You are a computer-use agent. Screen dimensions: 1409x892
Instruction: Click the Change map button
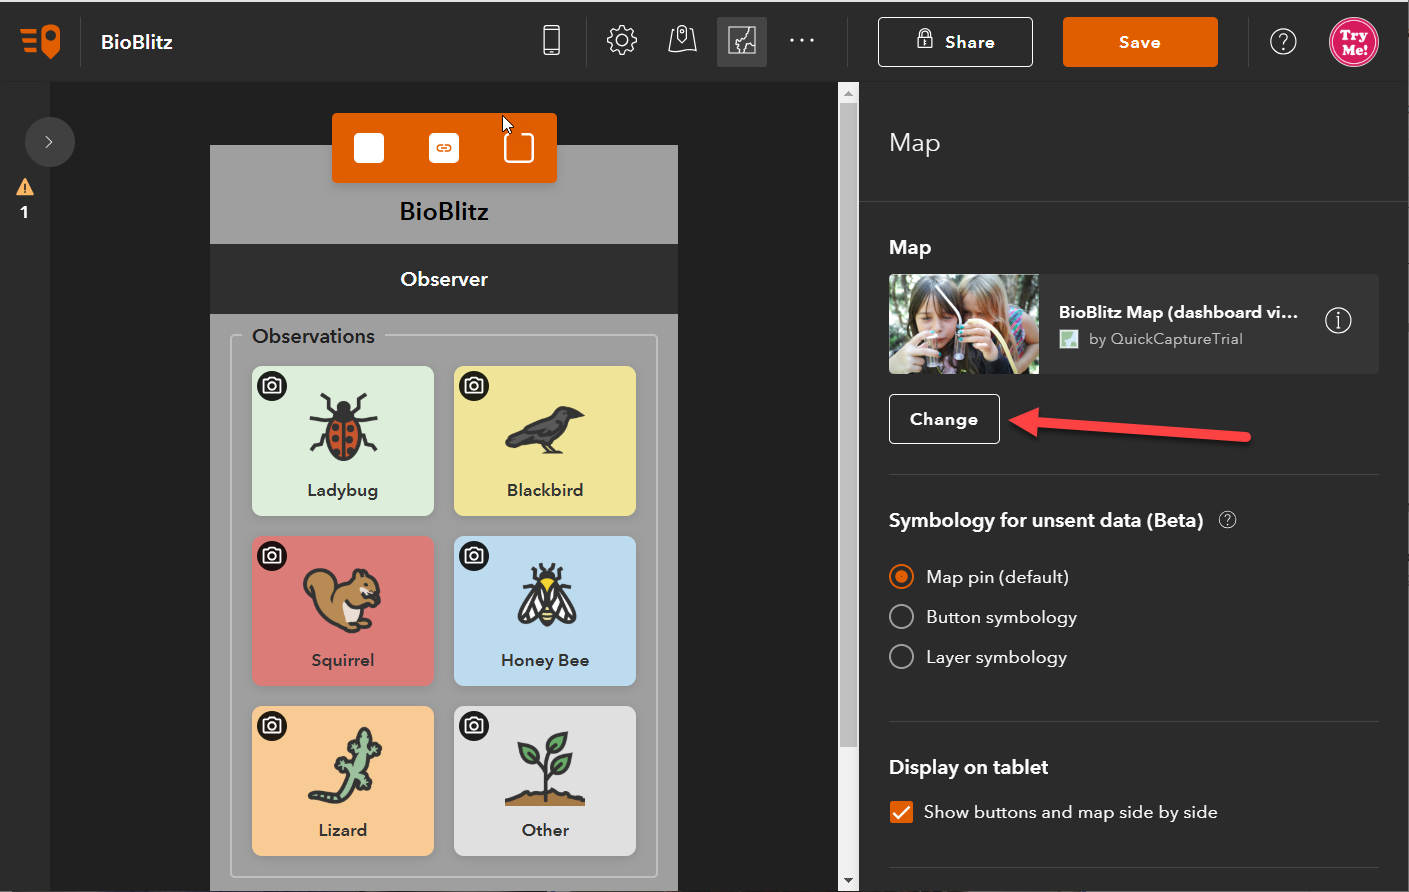[x=944, y=419]
